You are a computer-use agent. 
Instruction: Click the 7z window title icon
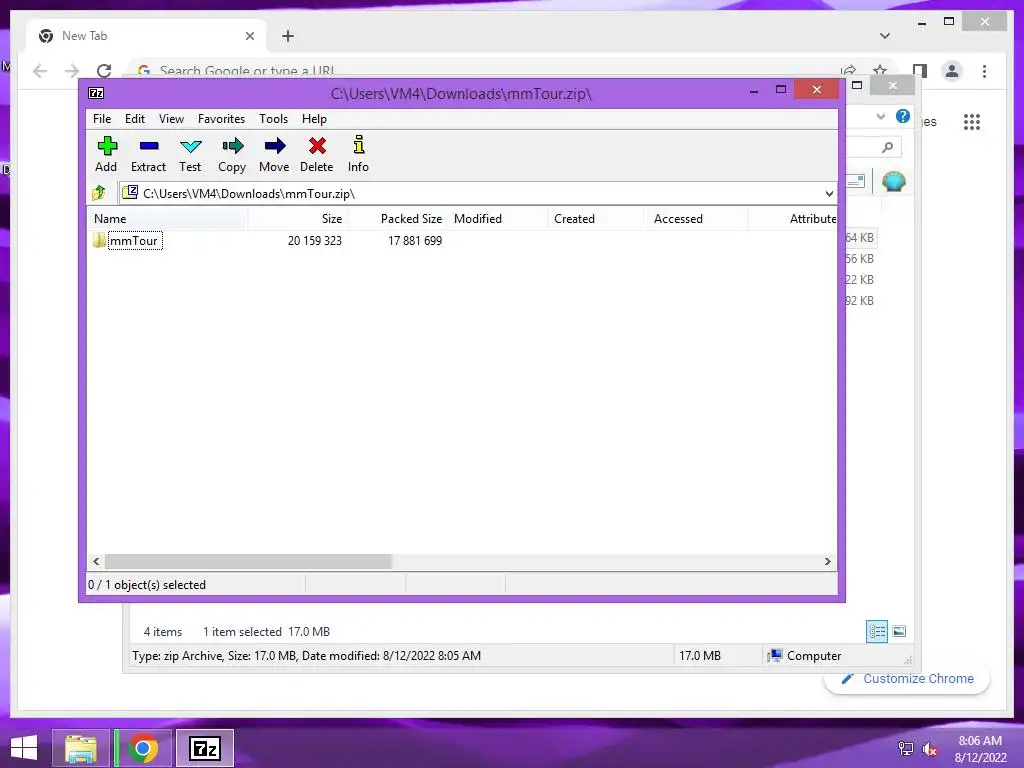coord(96,93)
